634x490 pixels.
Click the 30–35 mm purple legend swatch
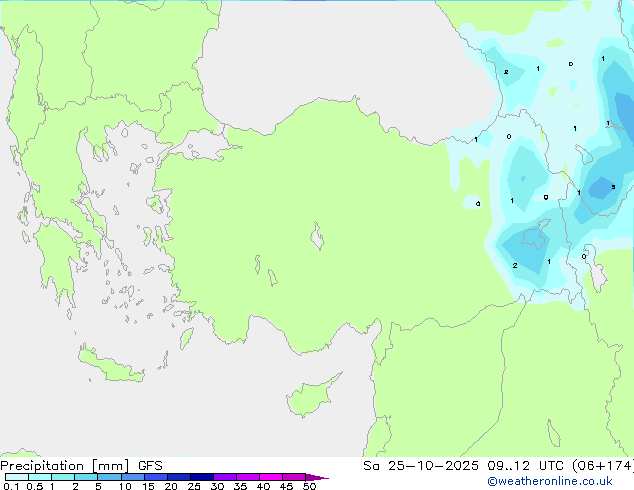pyautogui.click(x=225, y=477)
